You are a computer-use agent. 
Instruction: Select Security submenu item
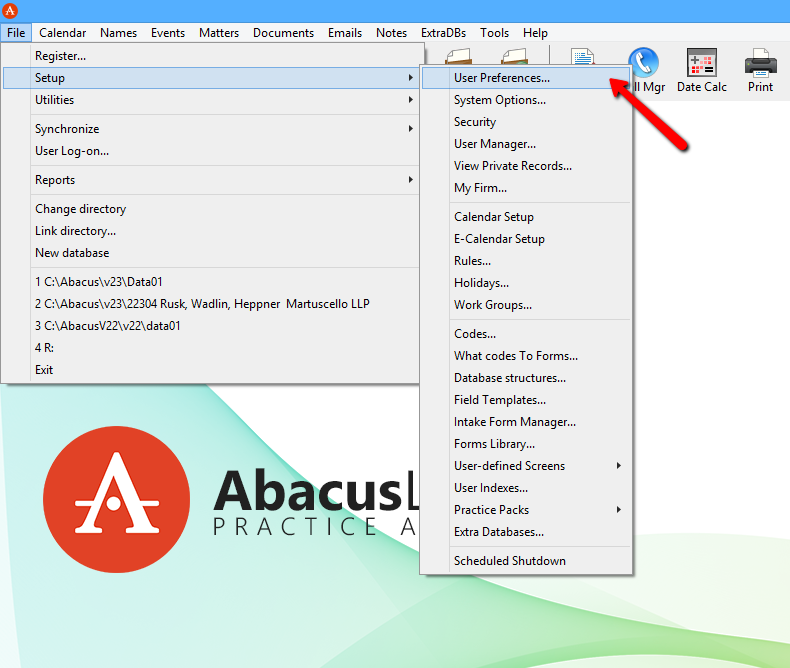pos(526,122)
